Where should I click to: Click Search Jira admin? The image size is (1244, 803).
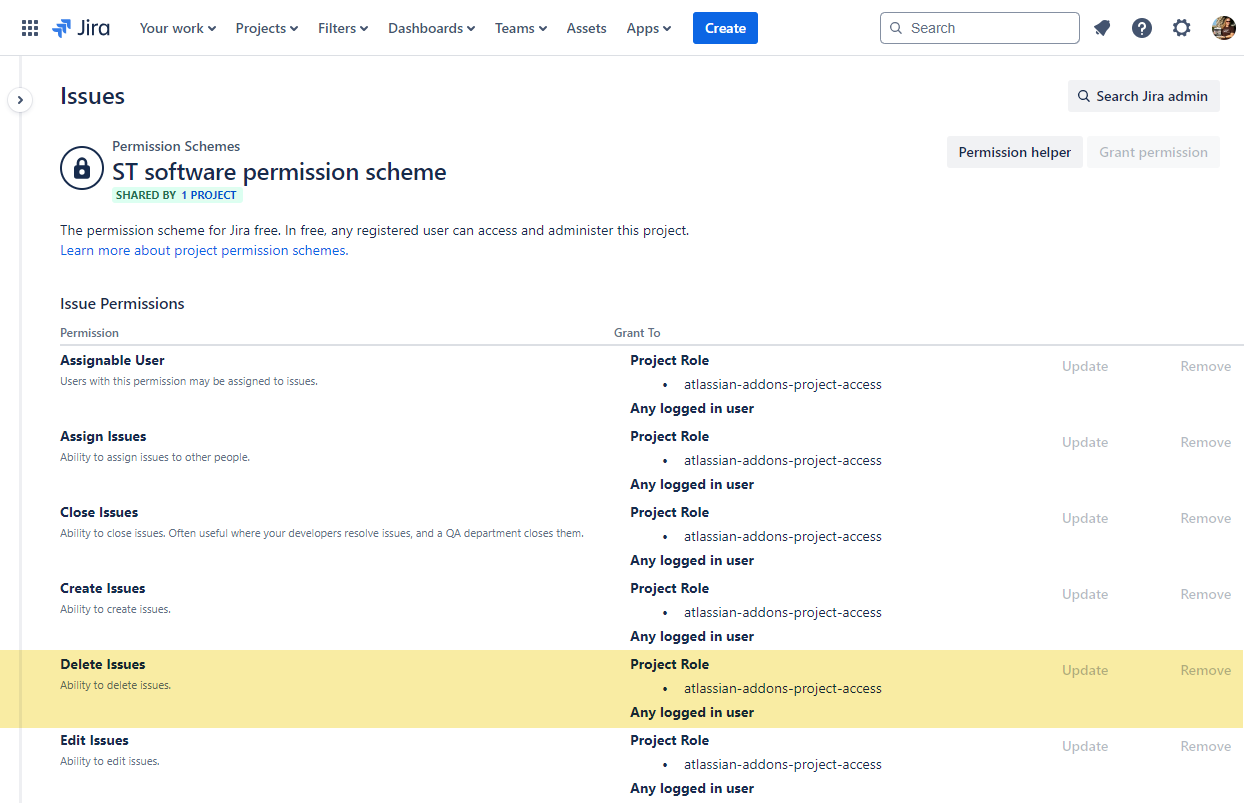tap(1143, 95)
